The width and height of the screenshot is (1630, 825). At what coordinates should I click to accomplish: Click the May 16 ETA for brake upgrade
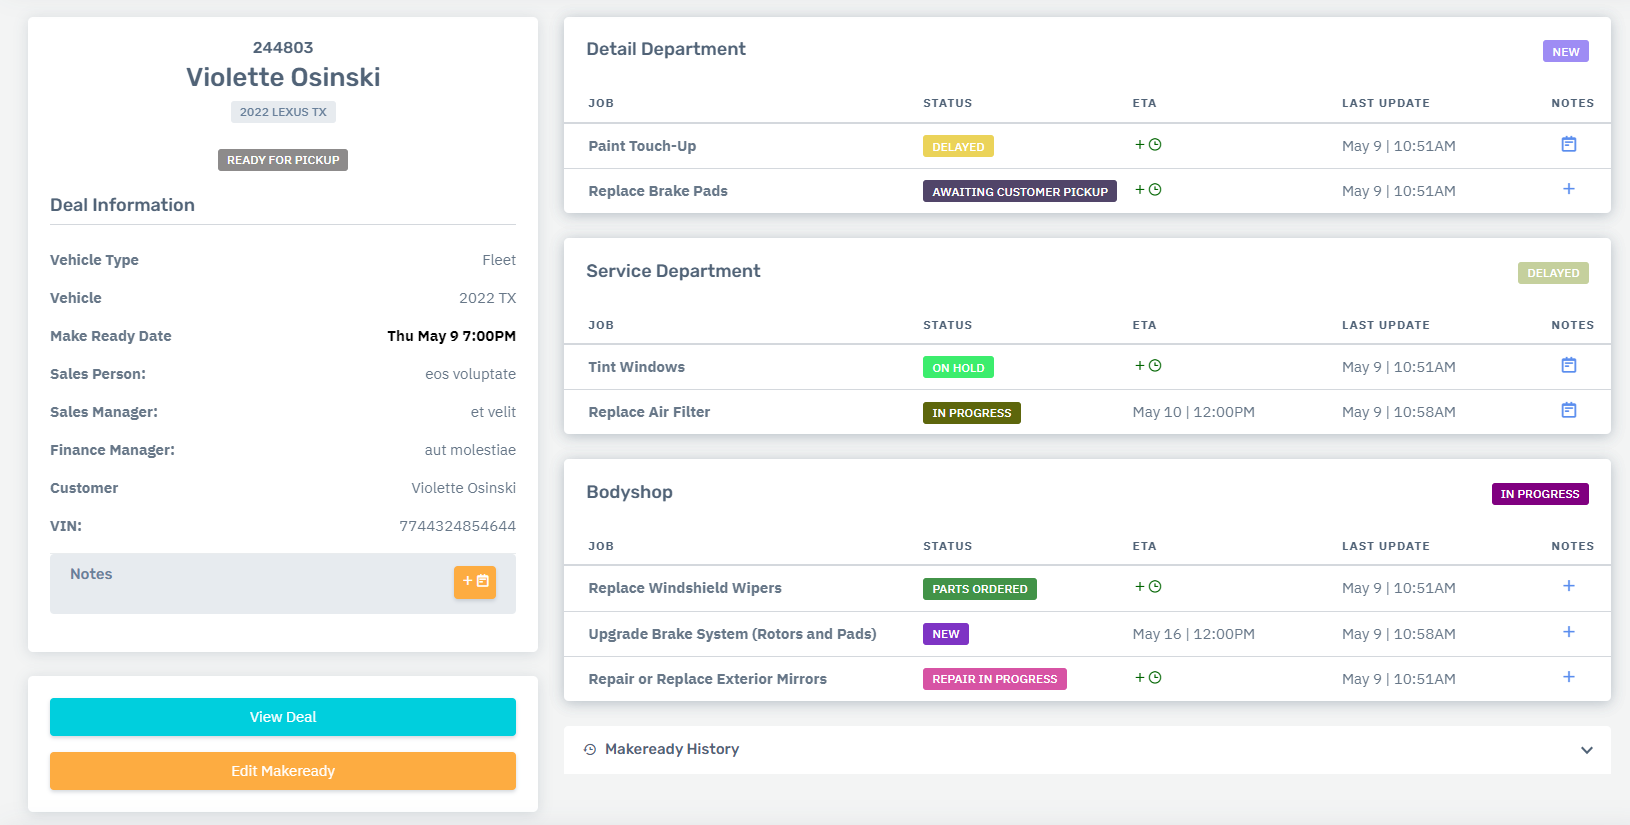1193,634
